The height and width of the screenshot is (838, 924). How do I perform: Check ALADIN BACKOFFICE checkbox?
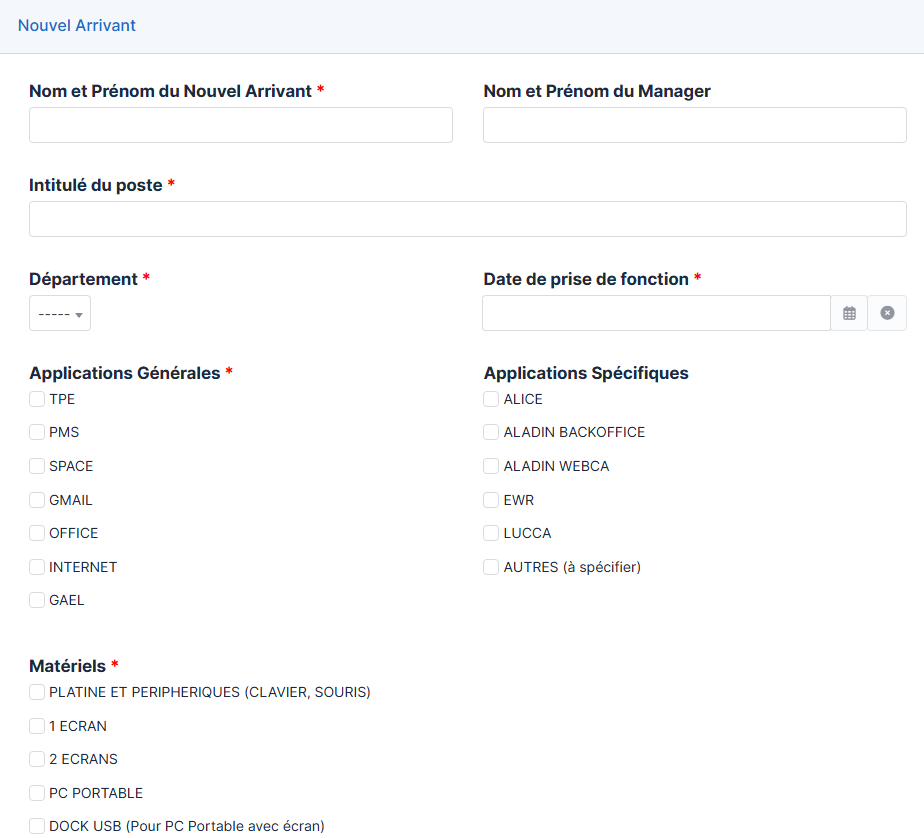[x=491, y=433]
